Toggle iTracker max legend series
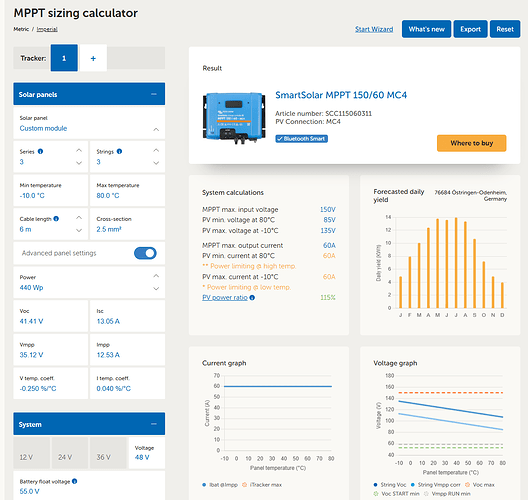528x500 pixels. click(x=262, y=485)
